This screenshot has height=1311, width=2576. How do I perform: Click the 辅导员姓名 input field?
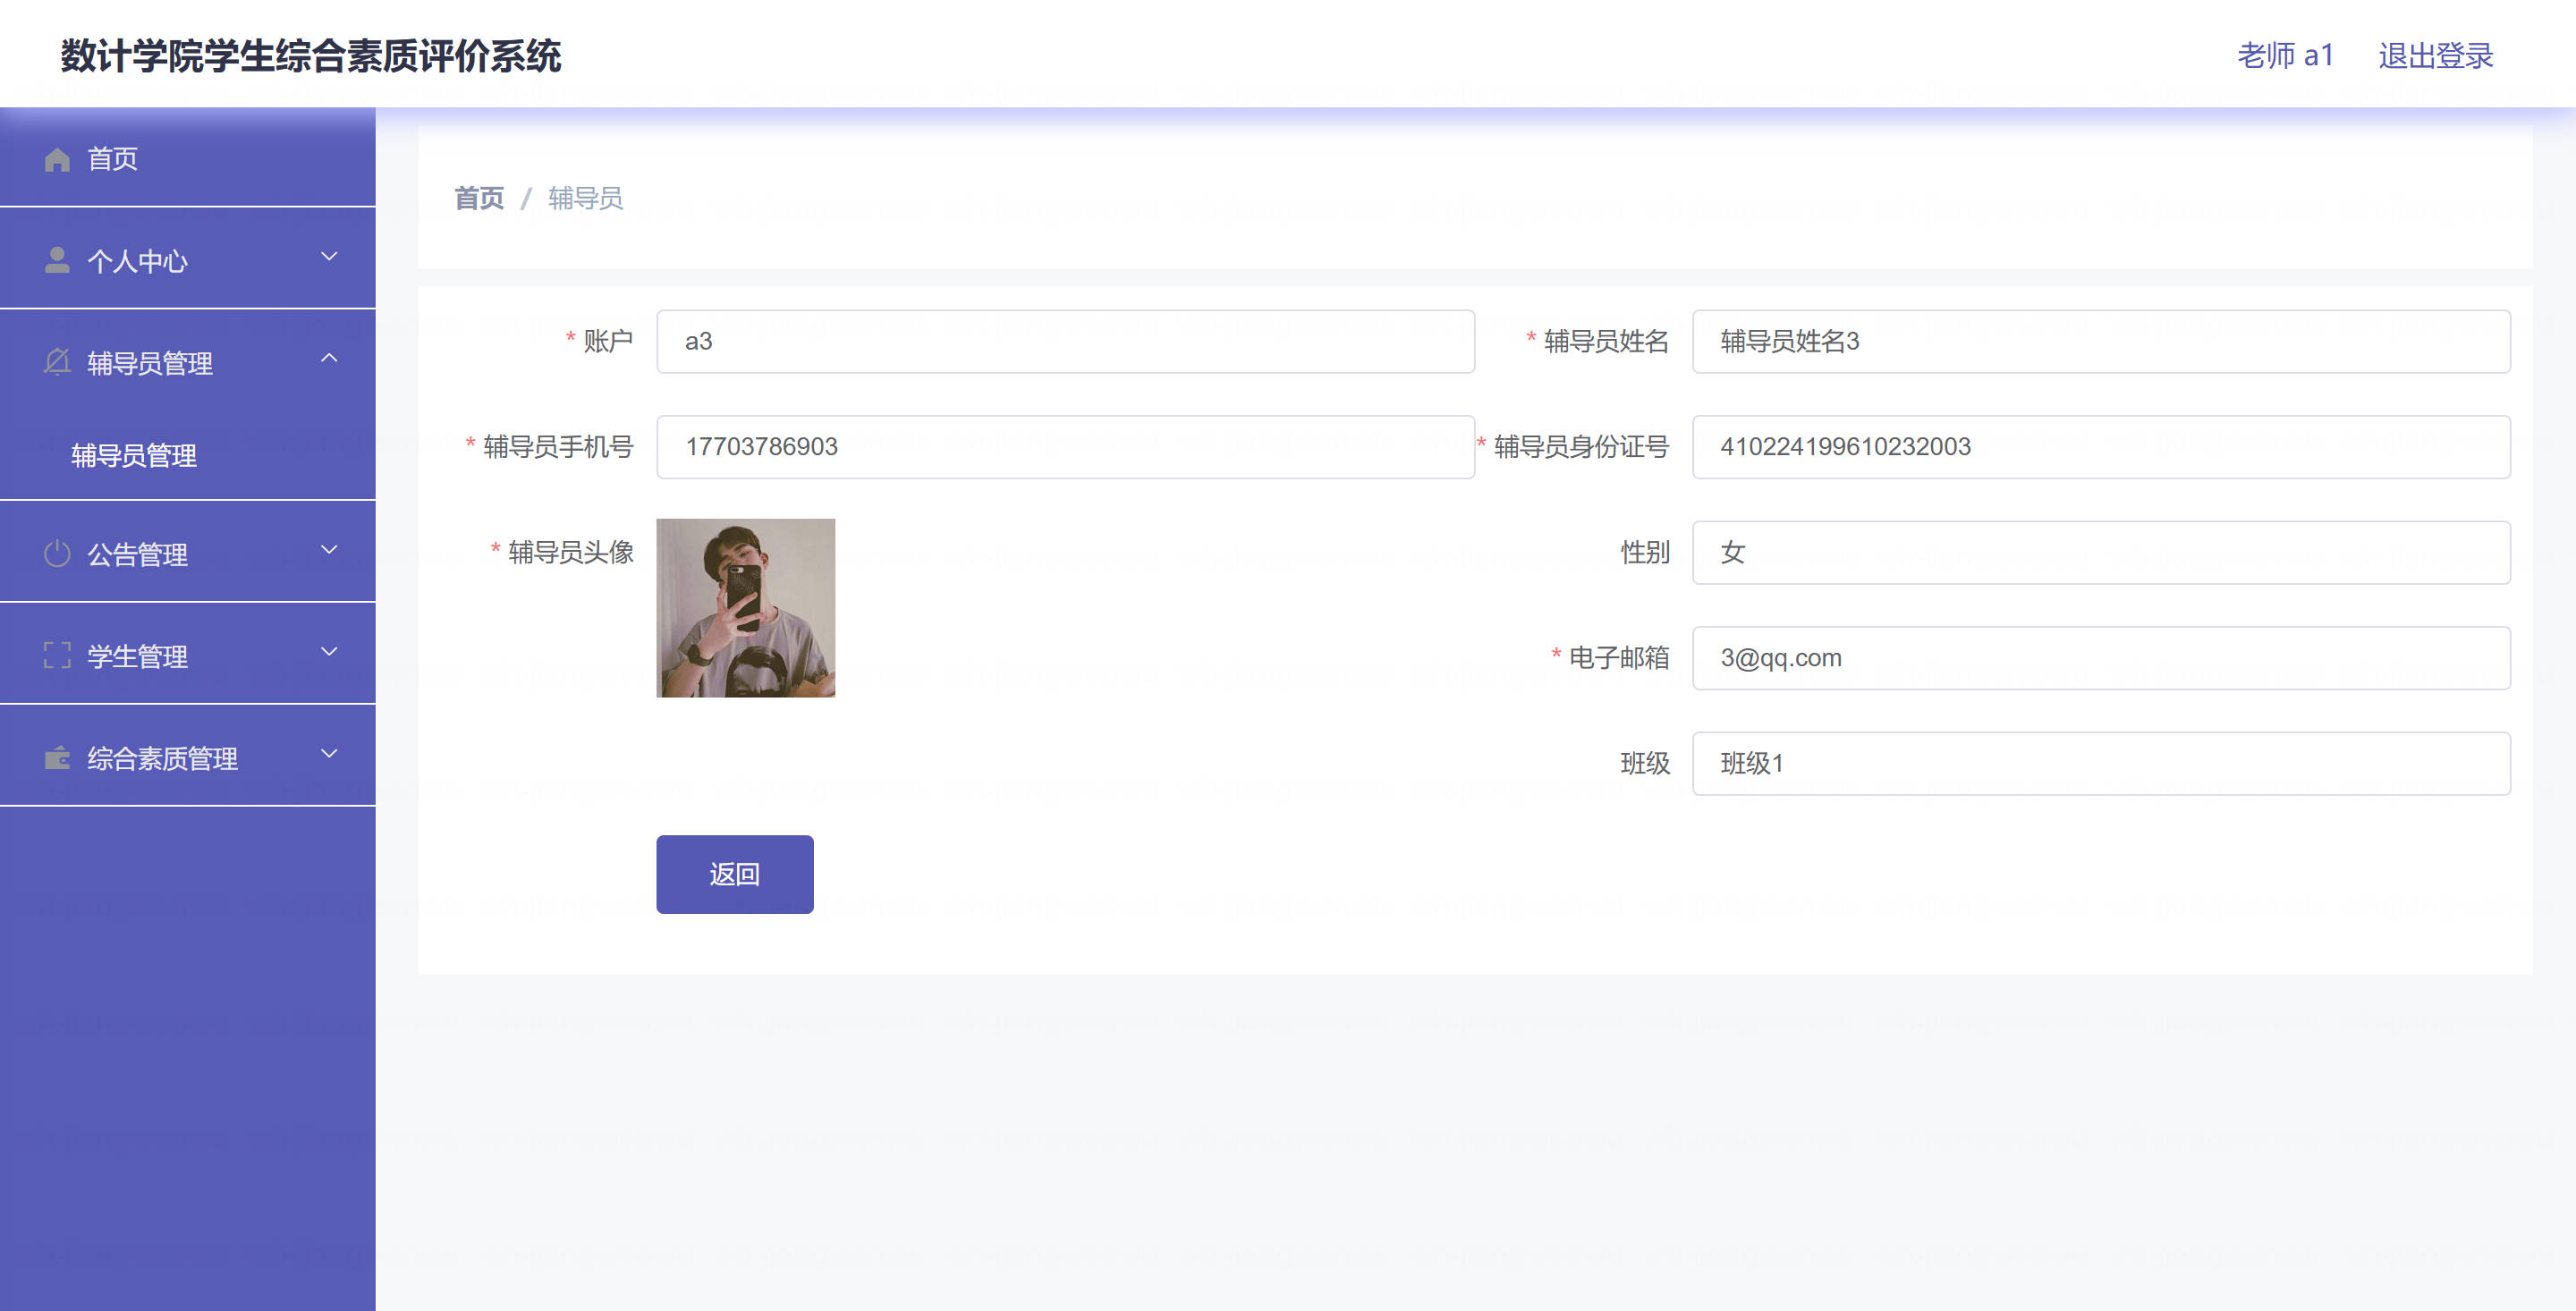tap(2101, 341)
